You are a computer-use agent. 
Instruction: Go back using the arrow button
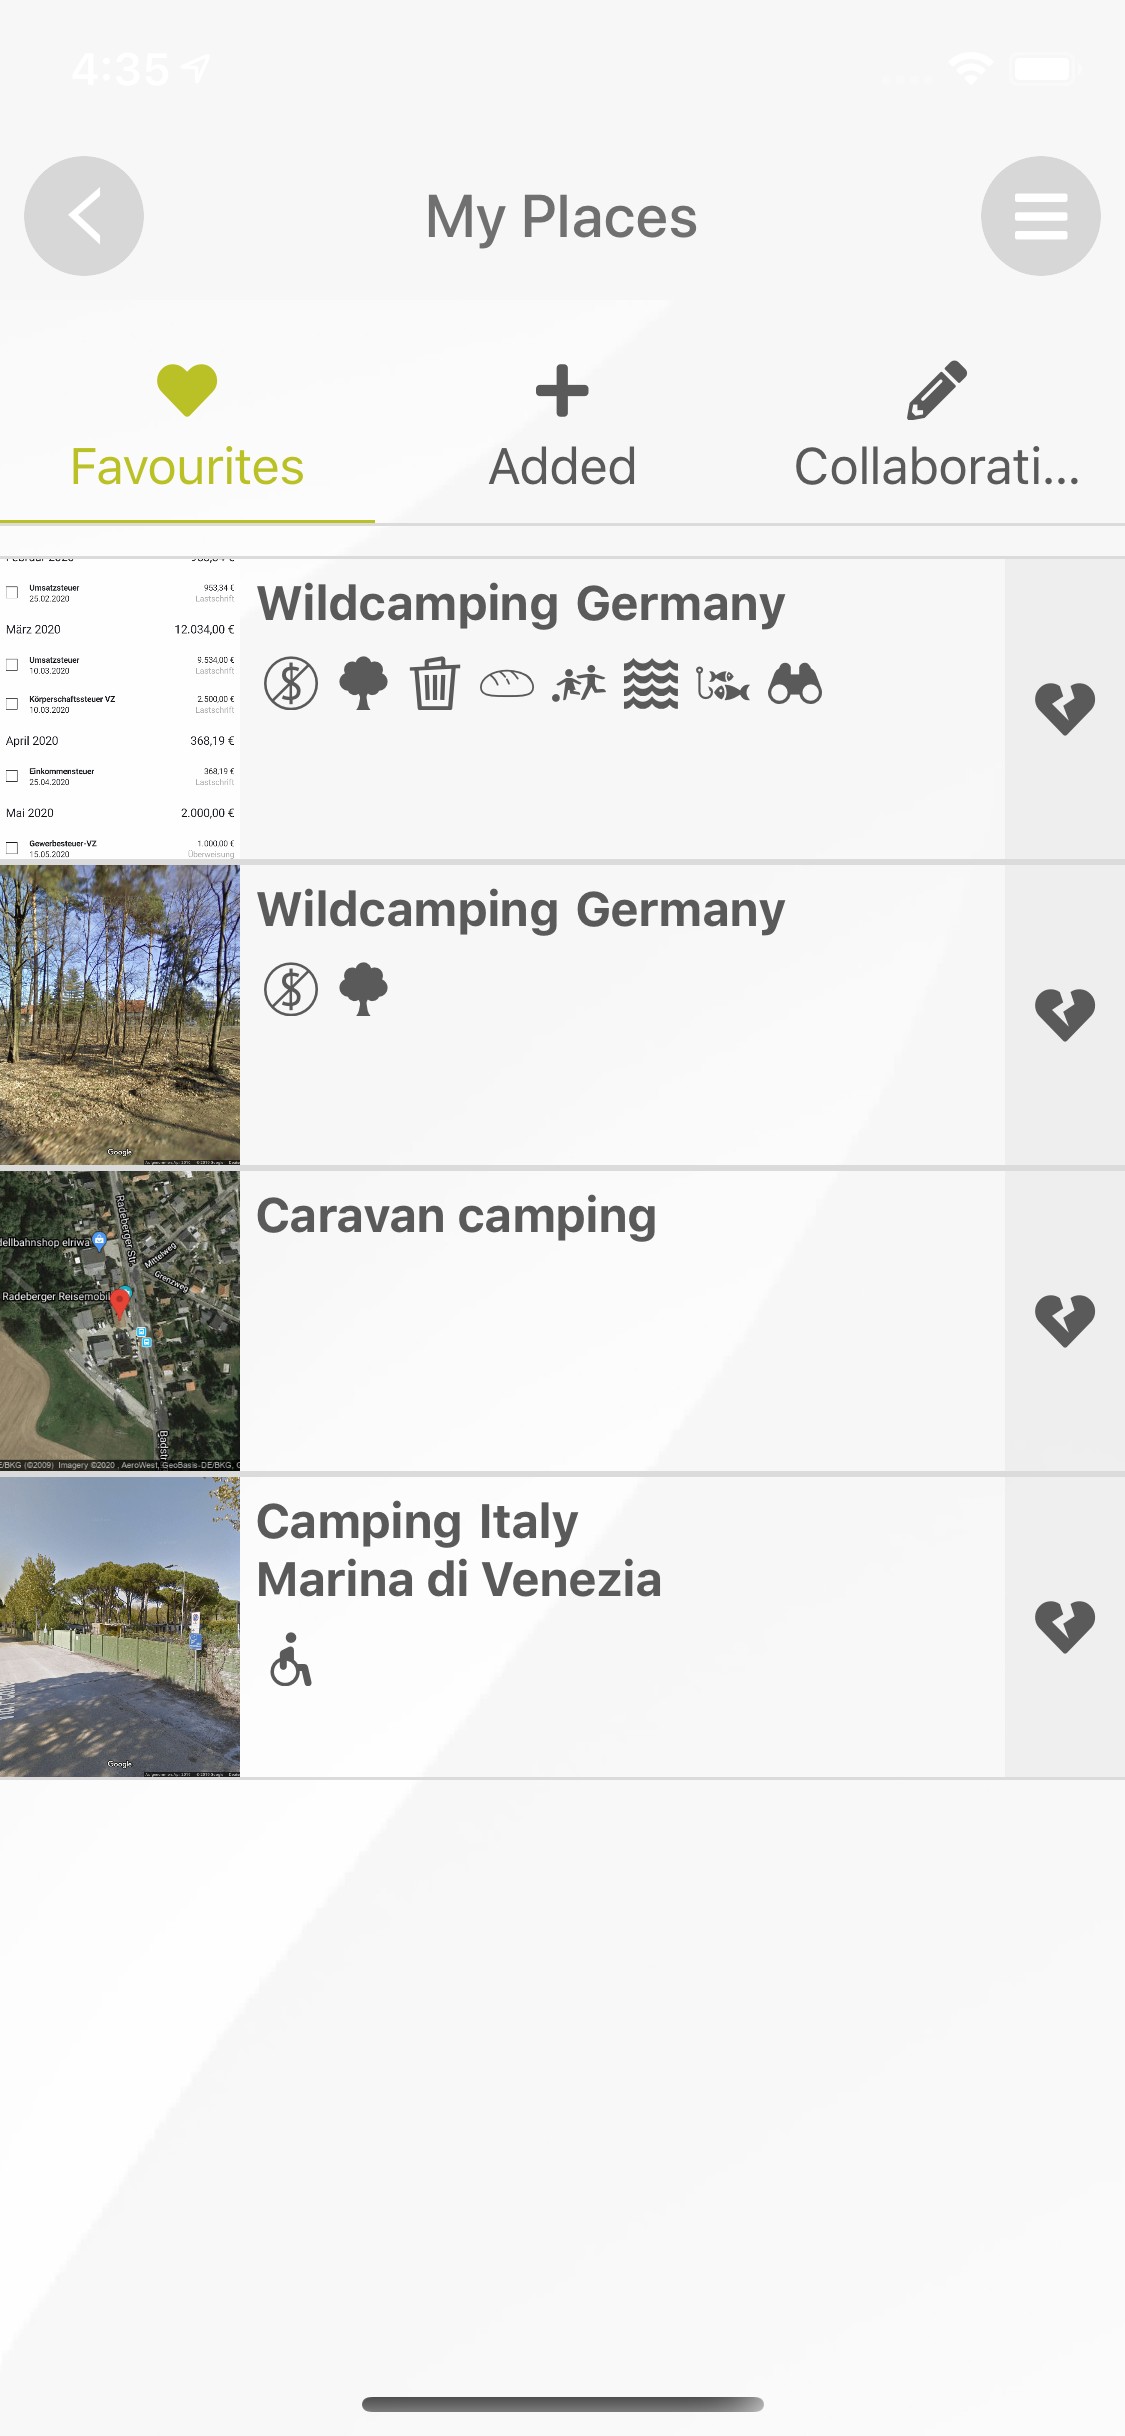click(x=84, y=216)
